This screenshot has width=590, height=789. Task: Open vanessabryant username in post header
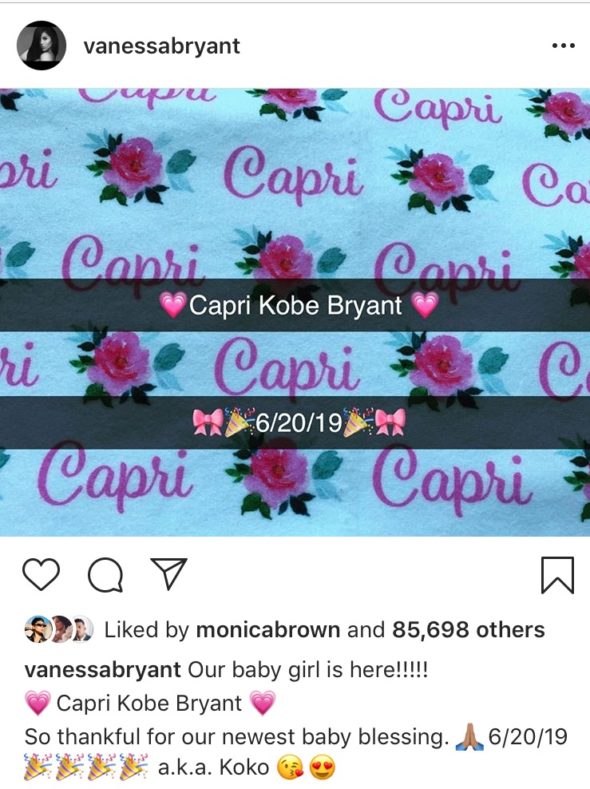pos(162,46)
